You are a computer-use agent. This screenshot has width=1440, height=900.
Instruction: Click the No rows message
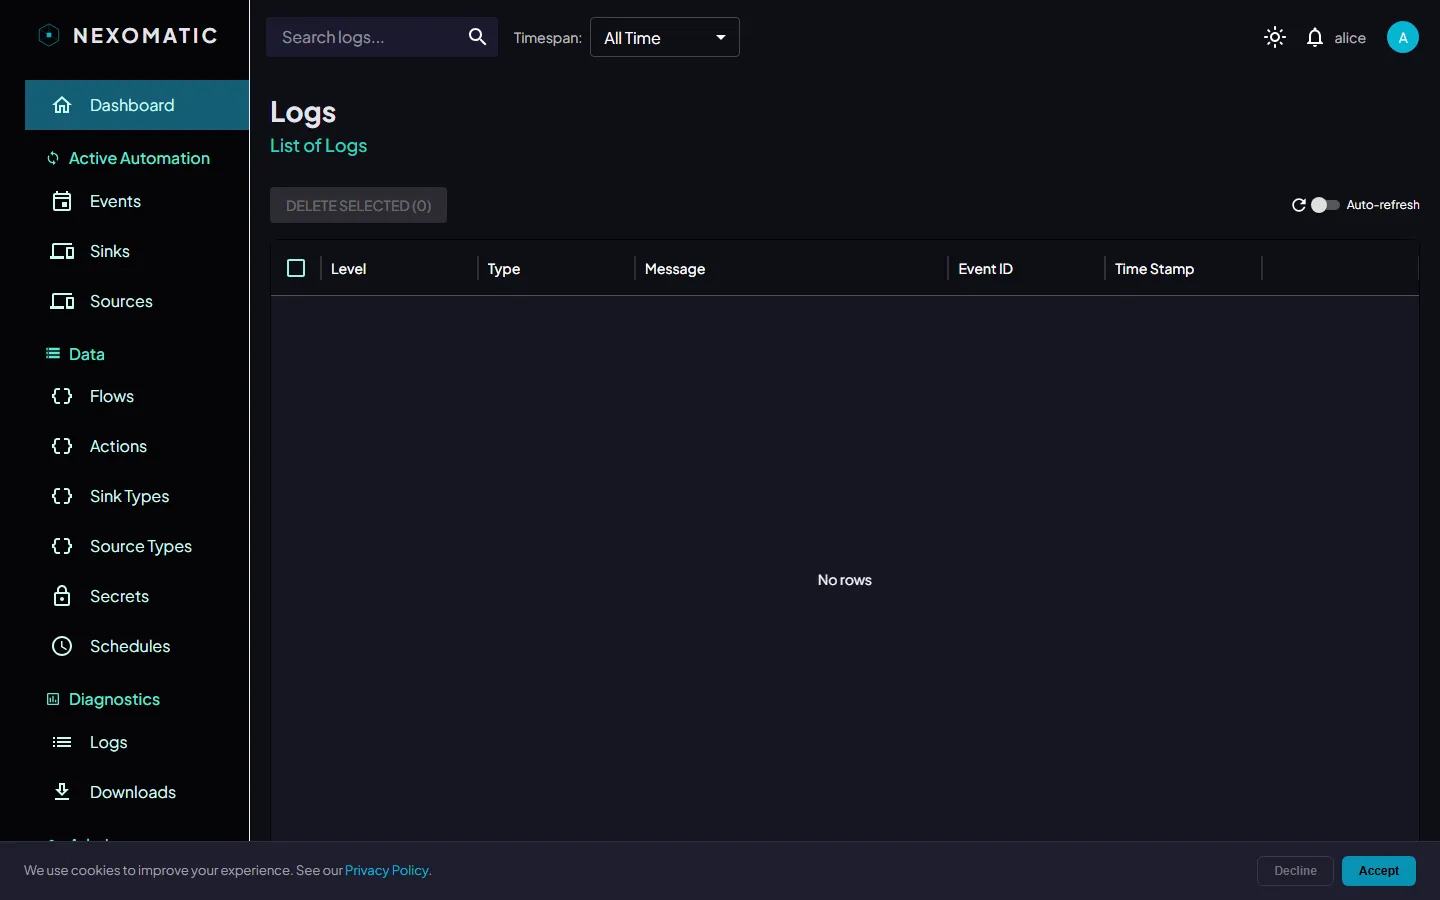(x=844, y=580)
